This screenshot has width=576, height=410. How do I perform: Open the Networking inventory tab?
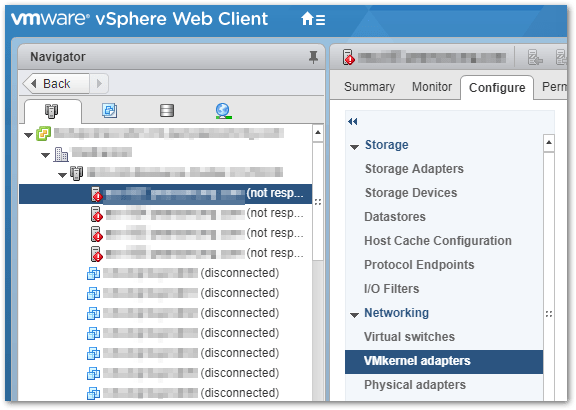click(x=223, y=111)
